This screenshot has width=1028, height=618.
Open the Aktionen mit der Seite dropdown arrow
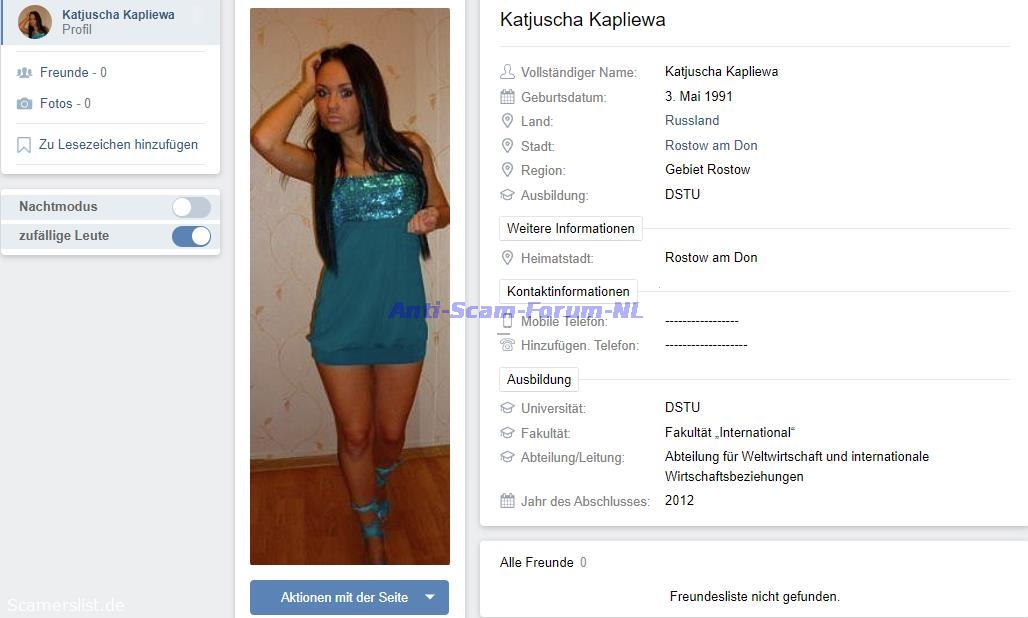[x=430, y=597]
